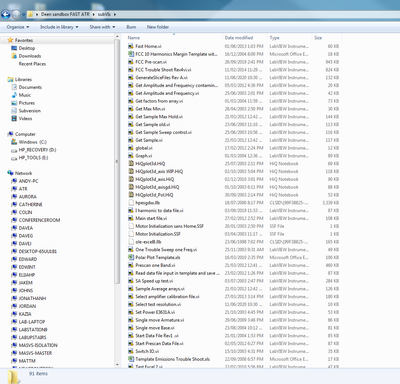Image resolution: width=400 pixels, height=384 pixels.
Task: Click navigation pane scroll down arrow
Action: (x=117, y=365)
